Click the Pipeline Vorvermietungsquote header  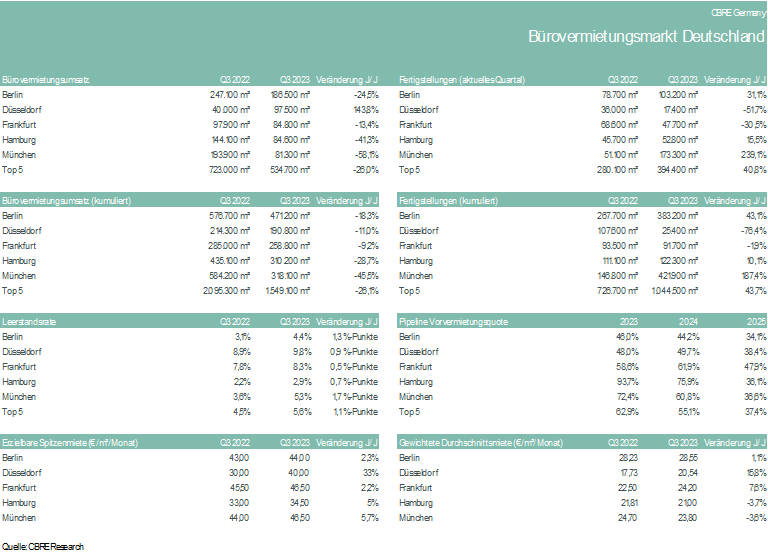tap(453, 322)
